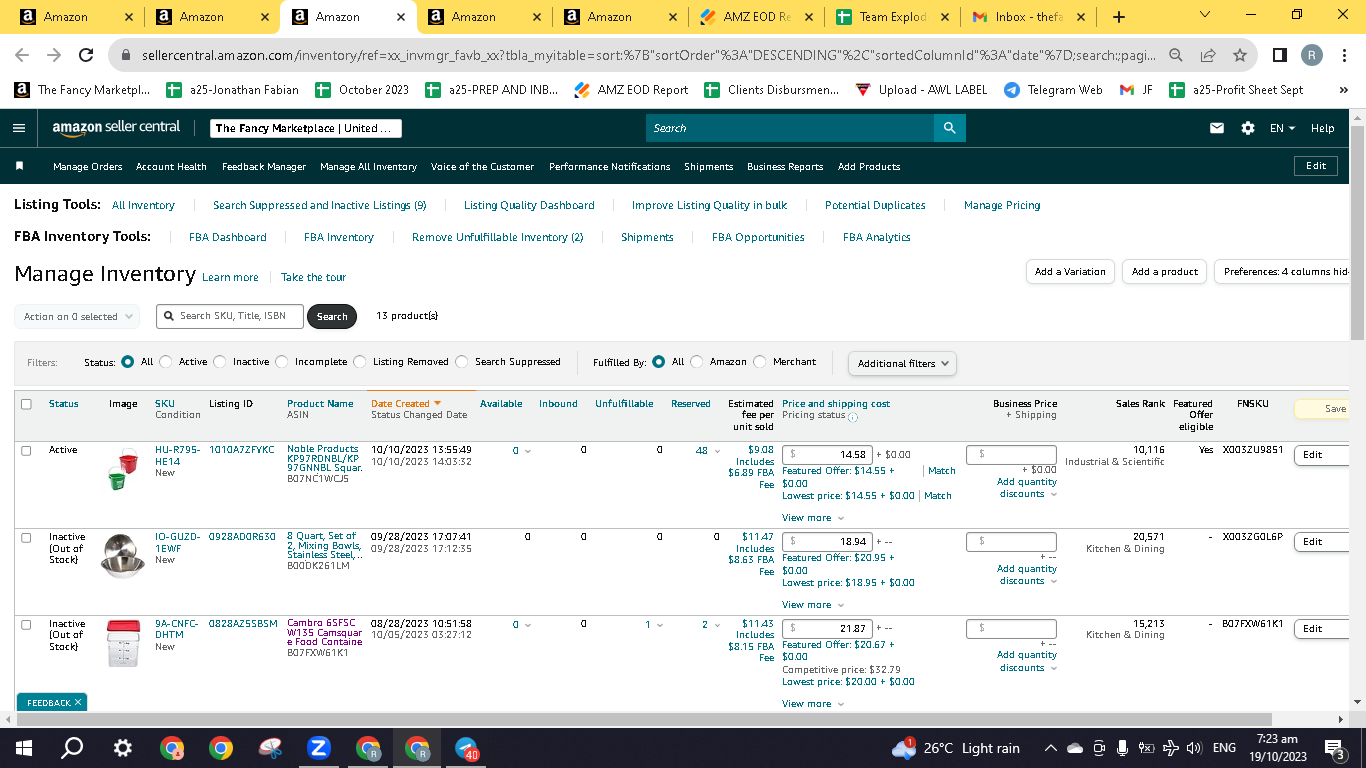1366x768 pixels.
Task: Click the Search SKU, Title, ISBN field
Action: [x=229, y=316]
